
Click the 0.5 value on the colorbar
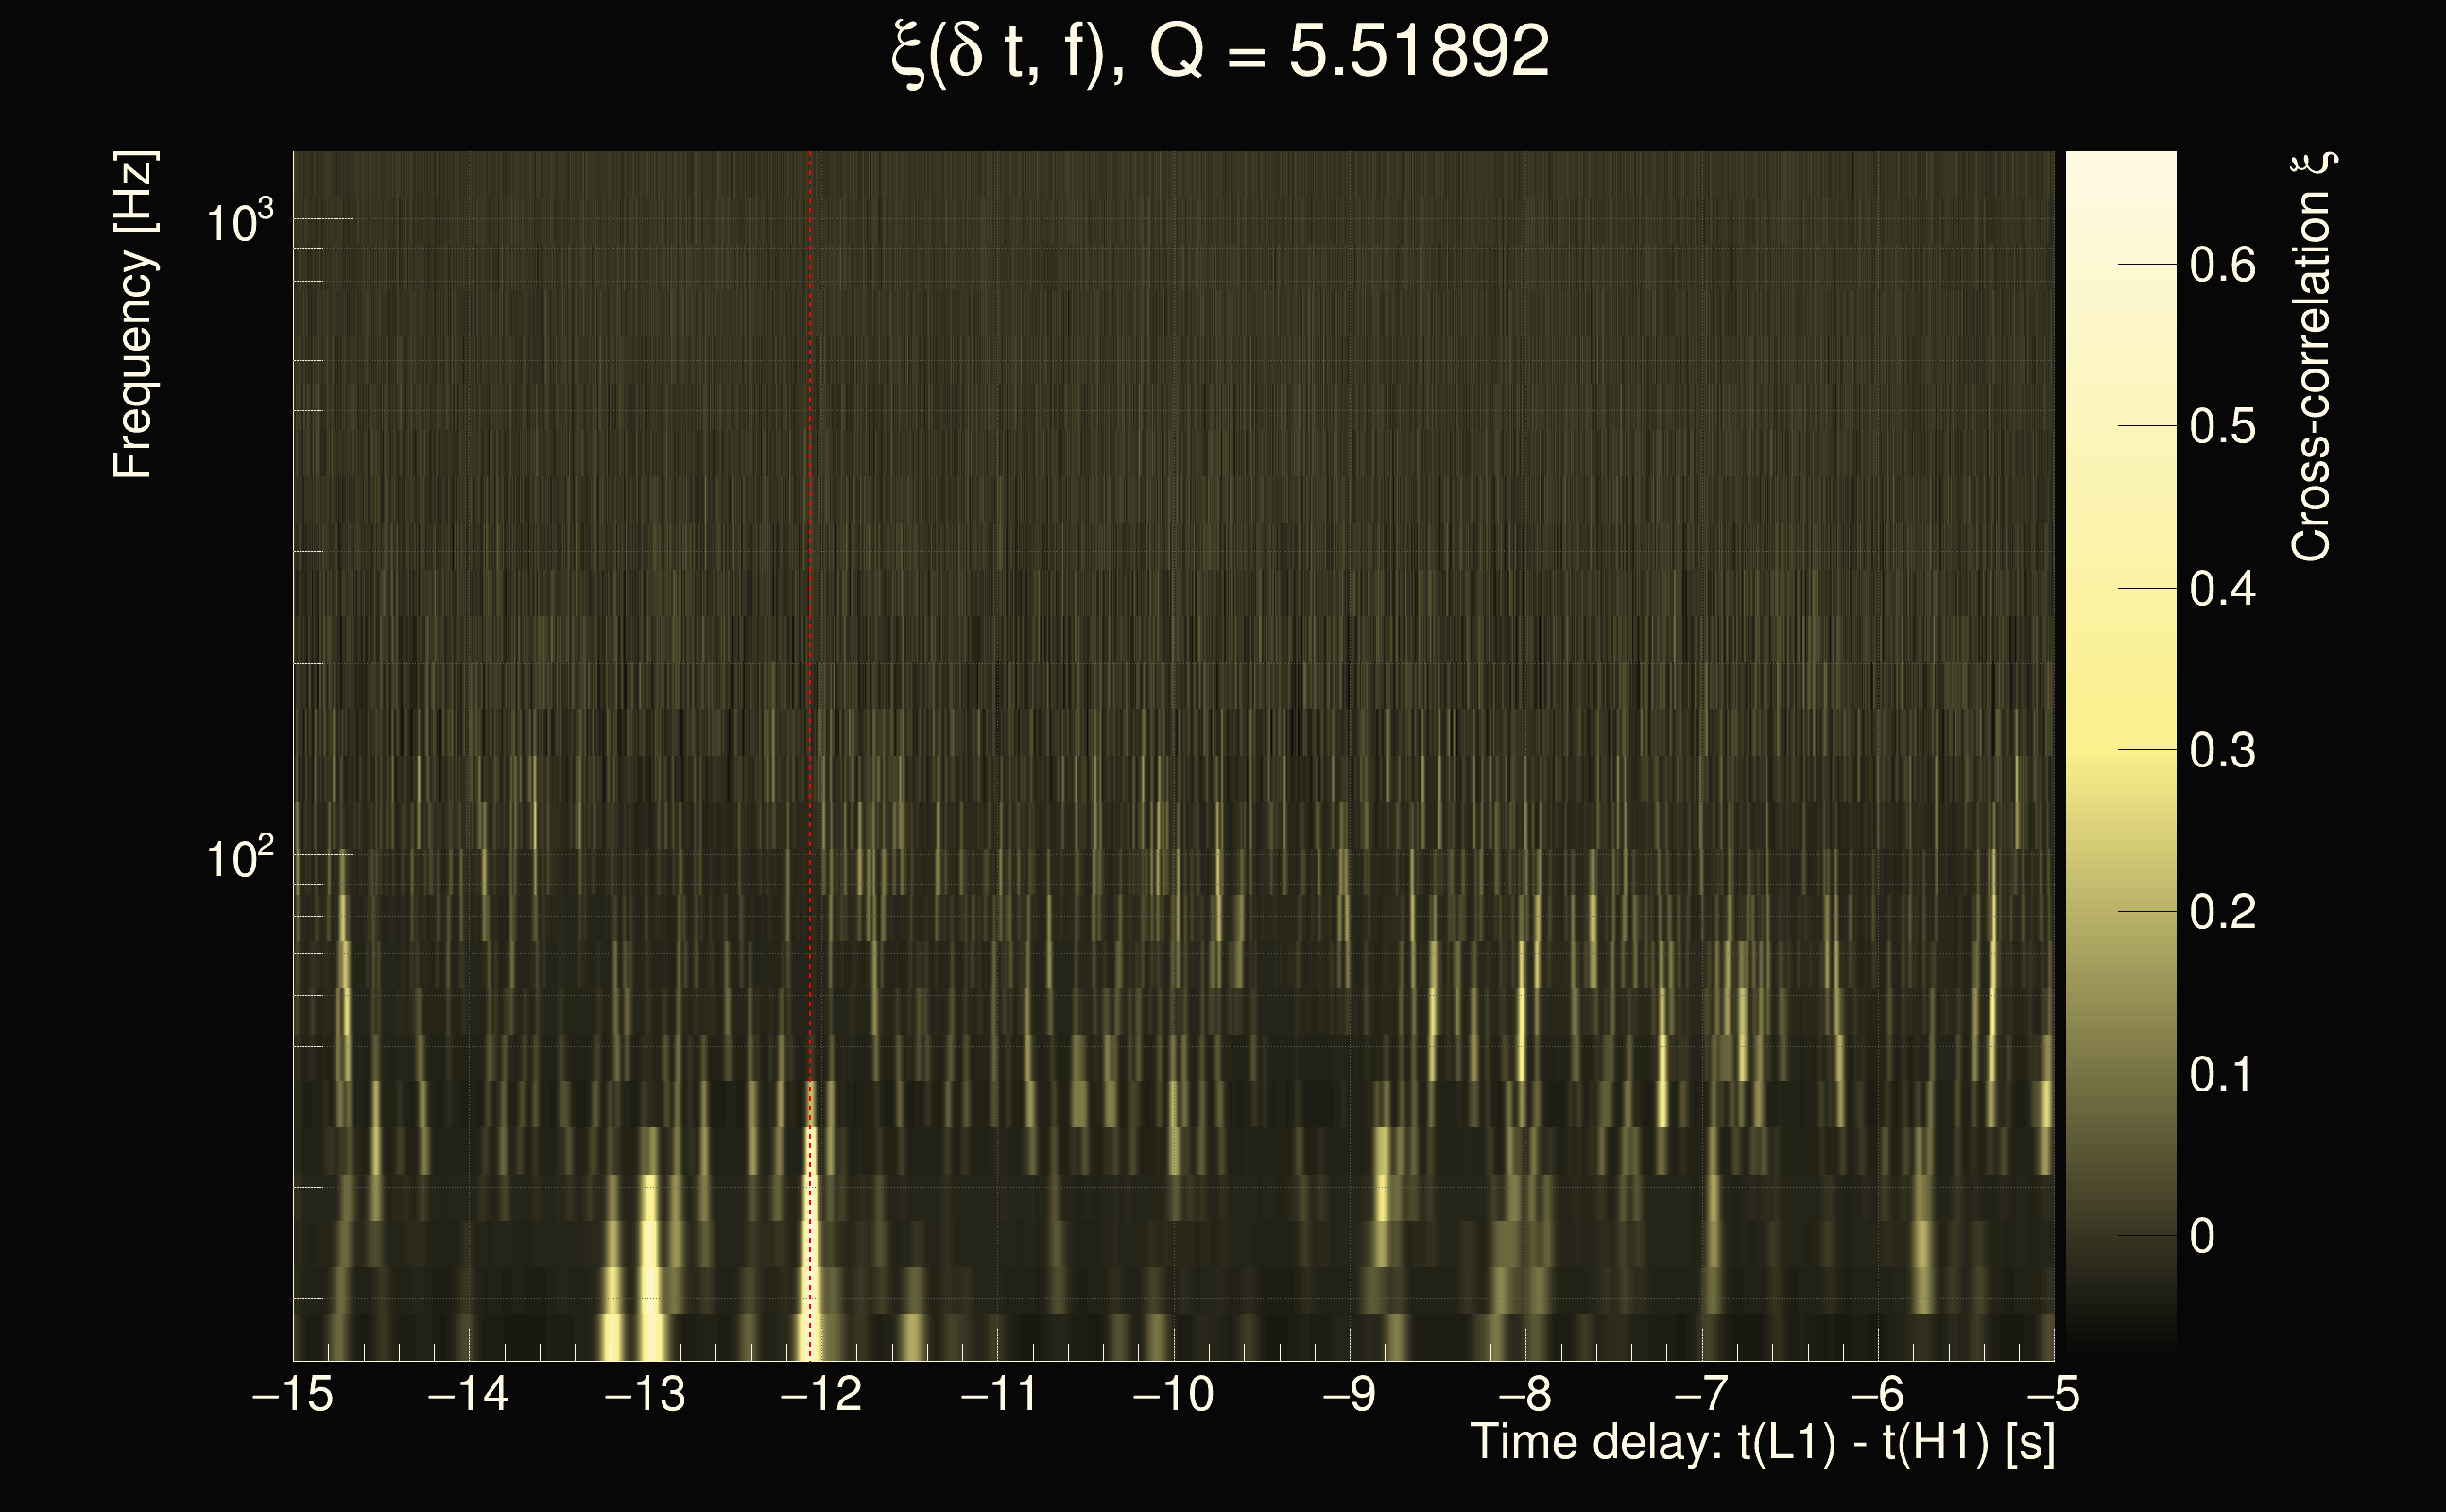pyautogui.click(x=2222, y=427)
